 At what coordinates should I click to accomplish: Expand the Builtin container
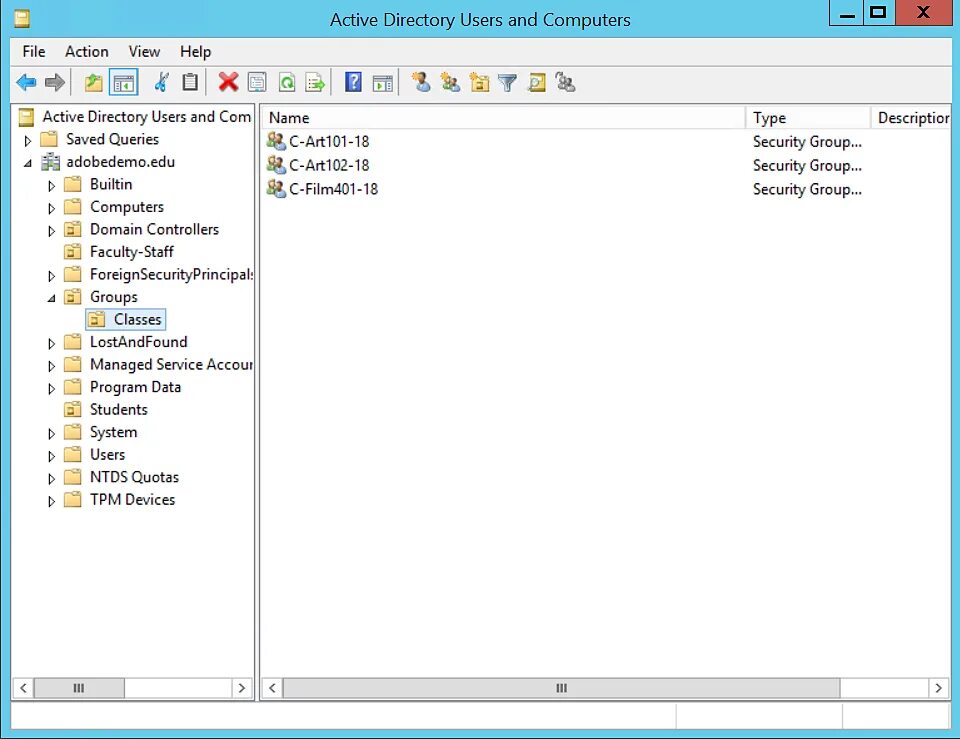coord(51,186)
